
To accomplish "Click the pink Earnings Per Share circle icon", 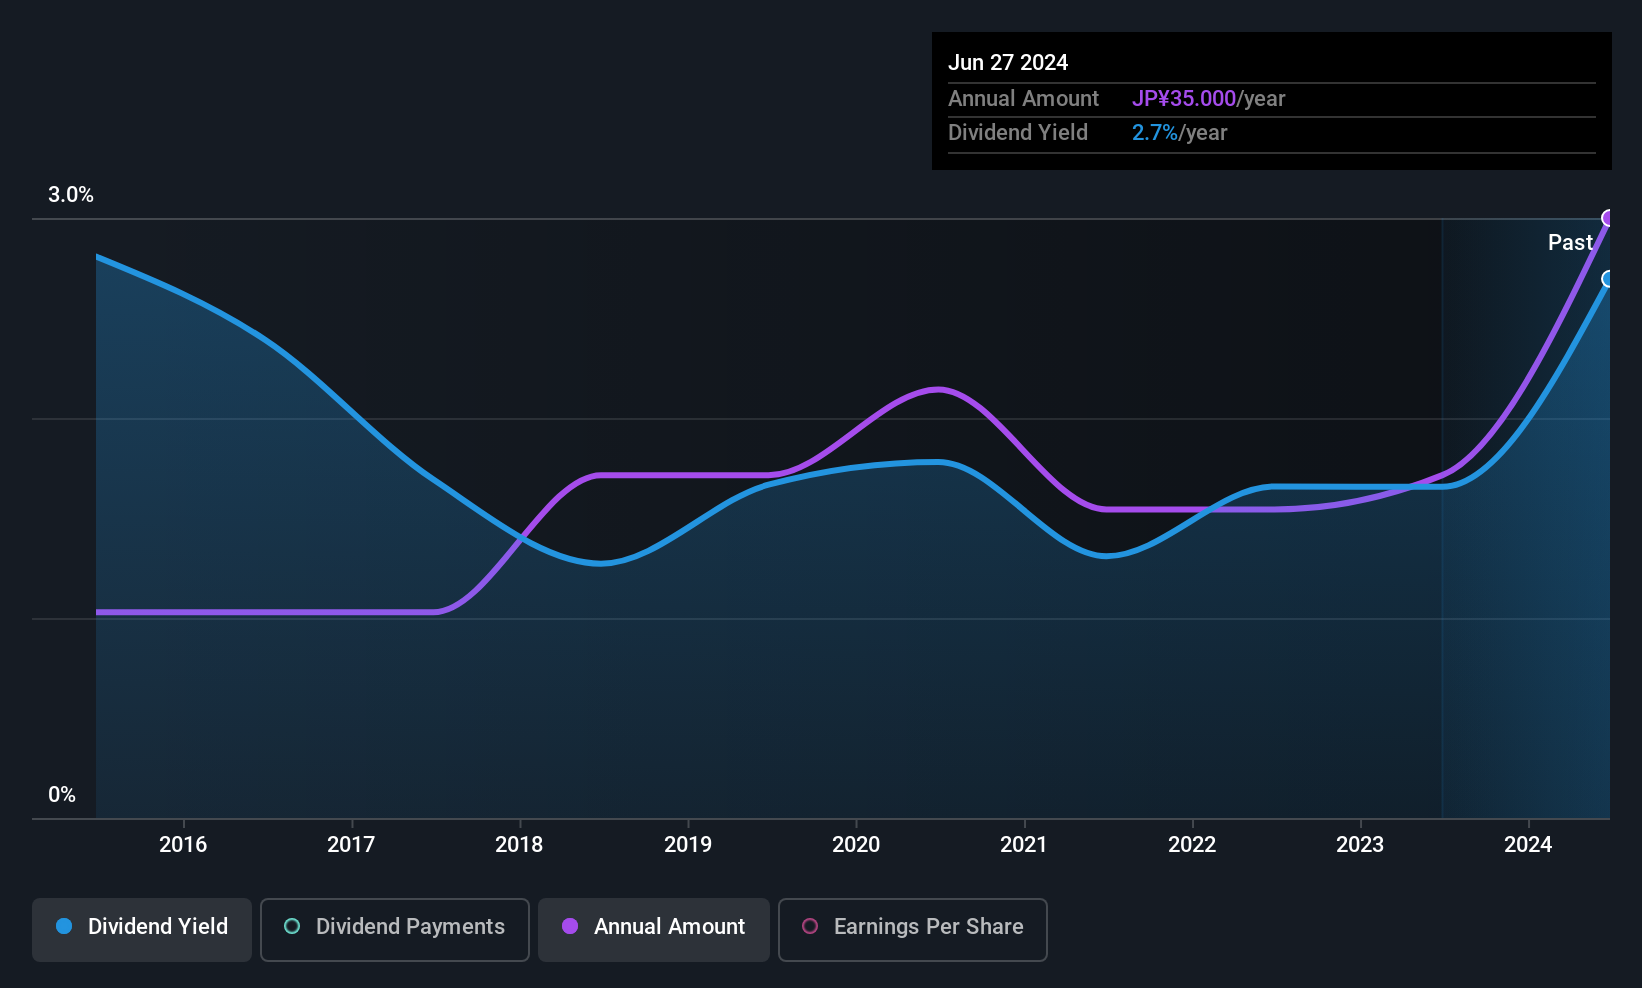I will coord(810,926).
